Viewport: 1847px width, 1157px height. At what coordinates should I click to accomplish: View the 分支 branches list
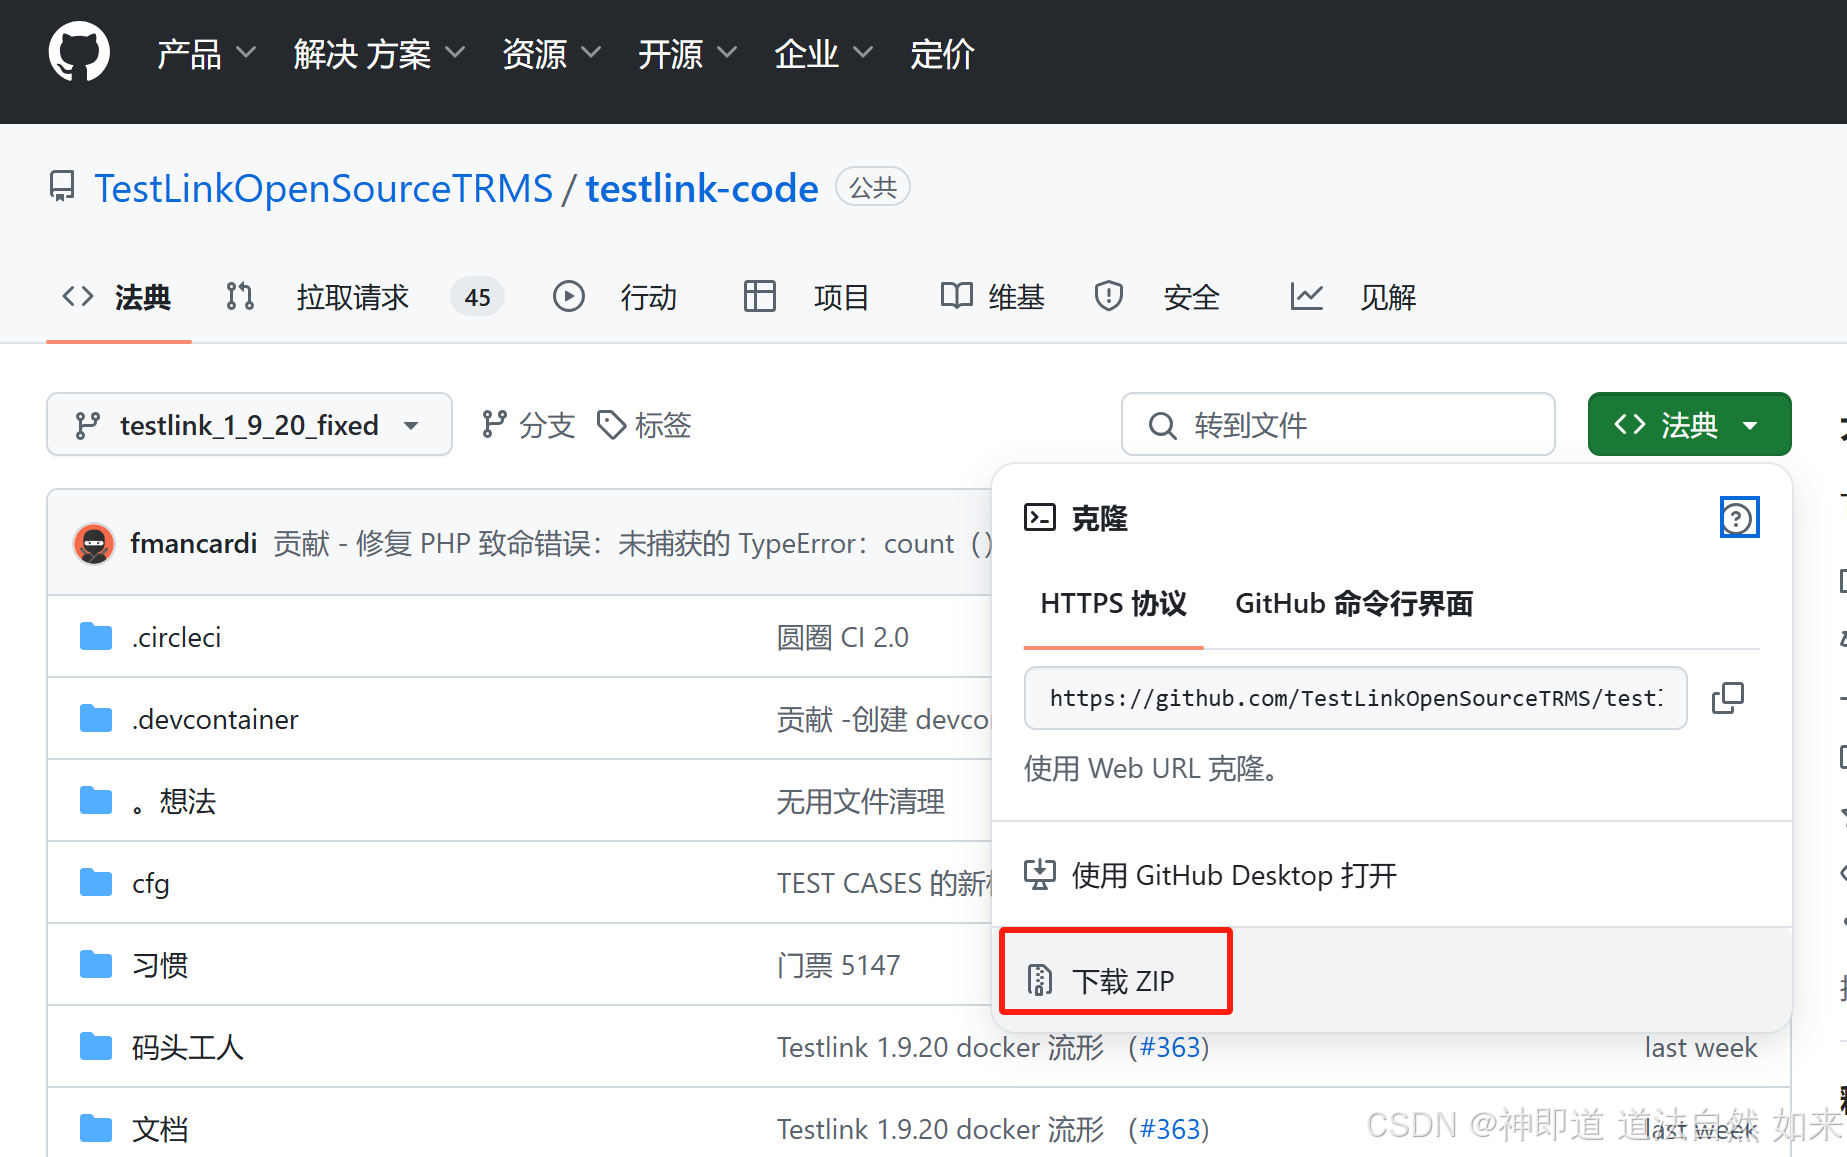click(528, 425)
